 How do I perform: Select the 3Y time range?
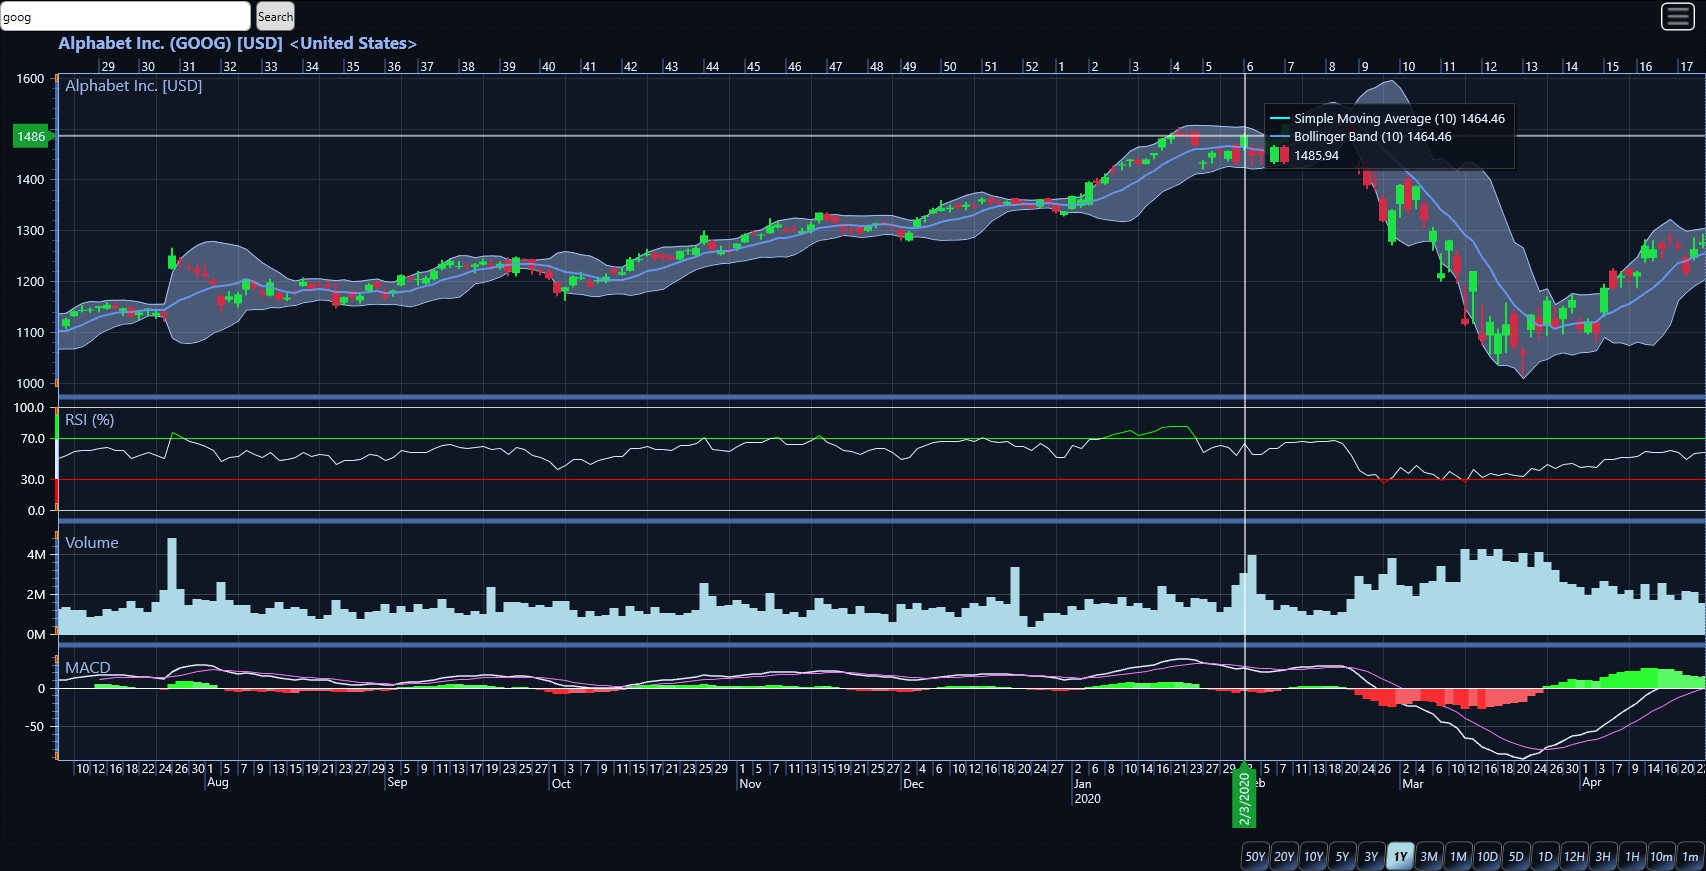(1371, 856)
